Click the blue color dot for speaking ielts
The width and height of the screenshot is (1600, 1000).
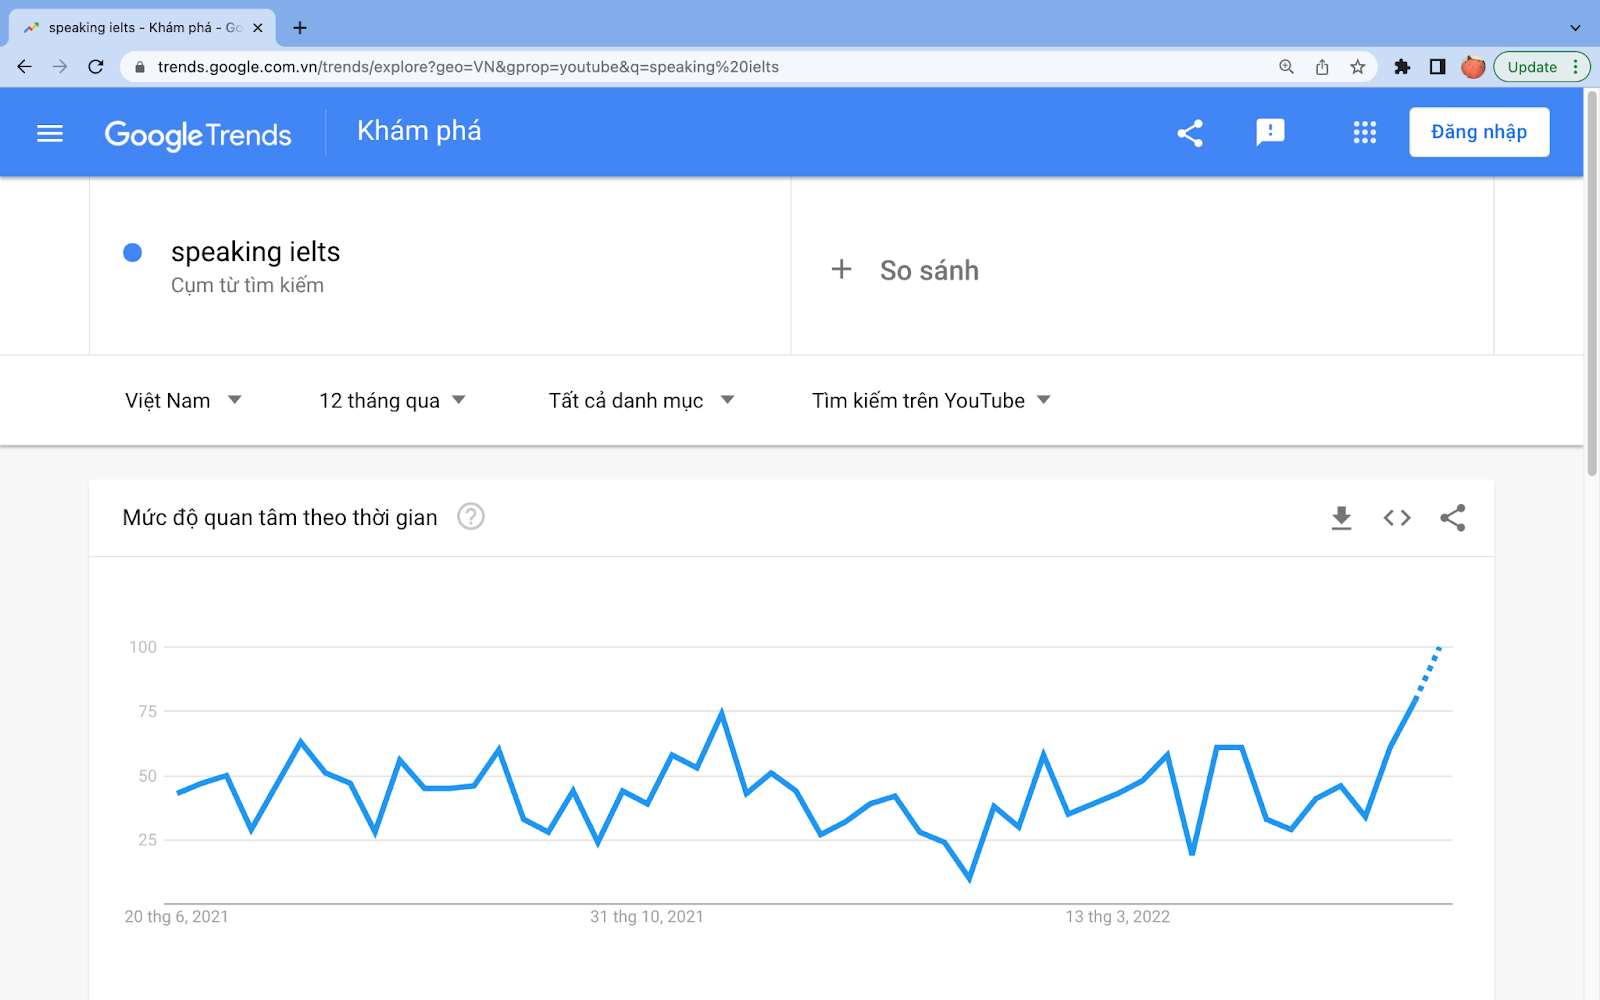point(132,252)
